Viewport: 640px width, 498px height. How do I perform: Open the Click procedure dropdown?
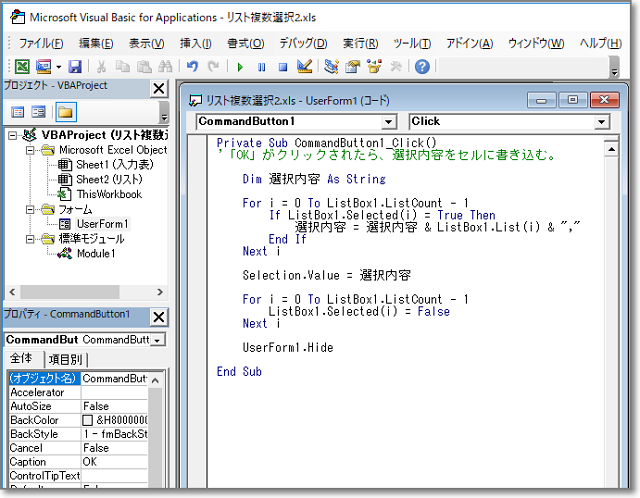(601, 122)
